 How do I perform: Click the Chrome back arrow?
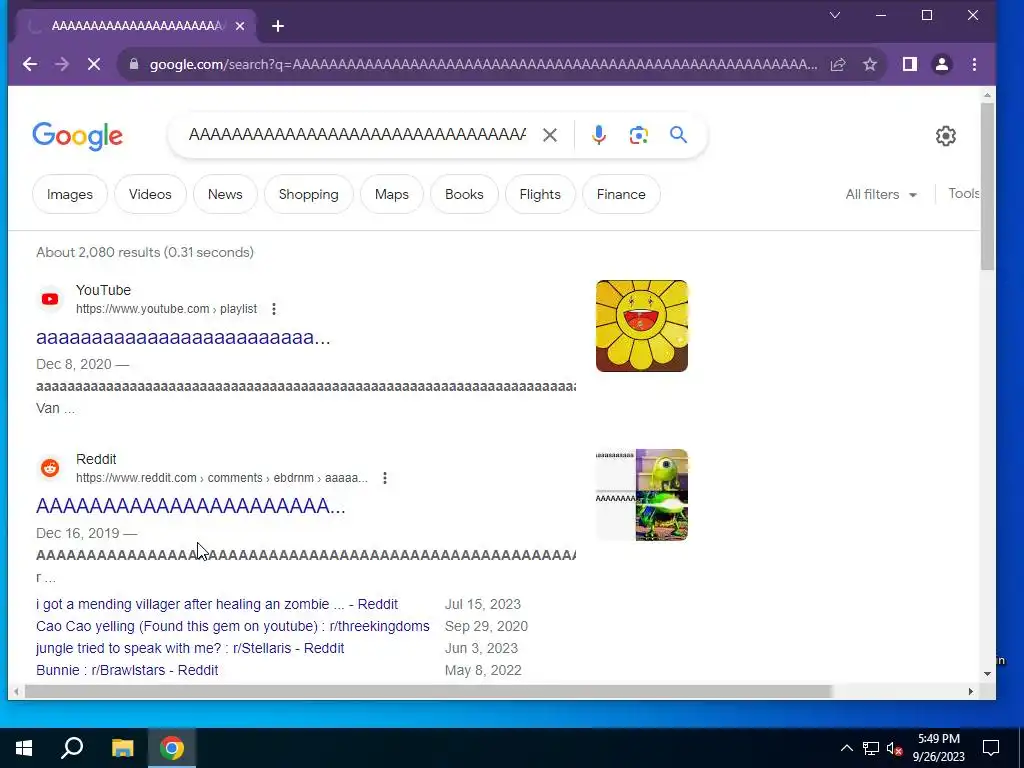coord(30,64)
